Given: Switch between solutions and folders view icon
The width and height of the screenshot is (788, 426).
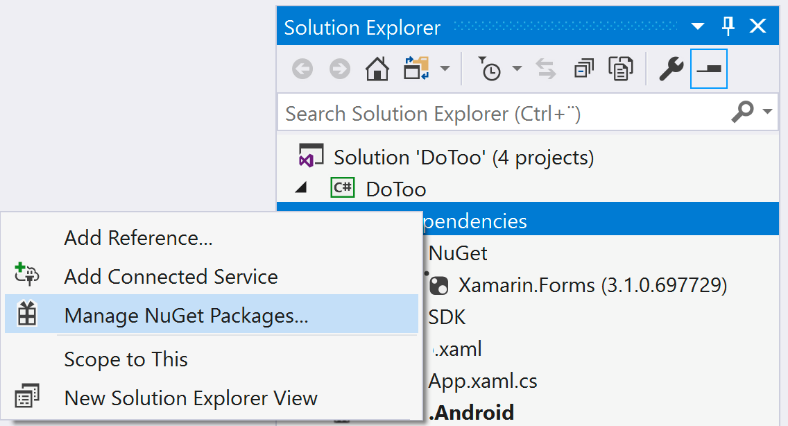Looking at the screenshot, I should pos(417,68).
